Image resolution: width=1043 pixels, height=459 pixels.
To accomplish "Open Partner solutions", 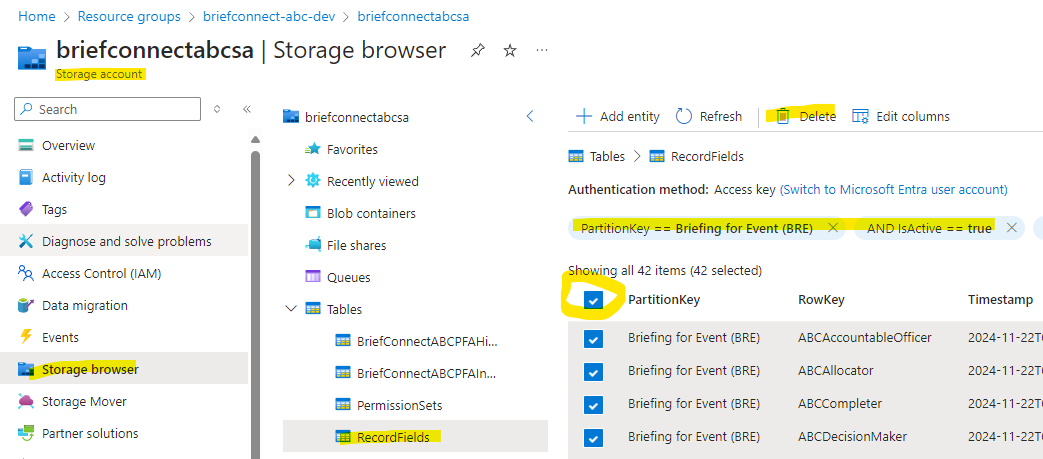I will coord(90,433).
